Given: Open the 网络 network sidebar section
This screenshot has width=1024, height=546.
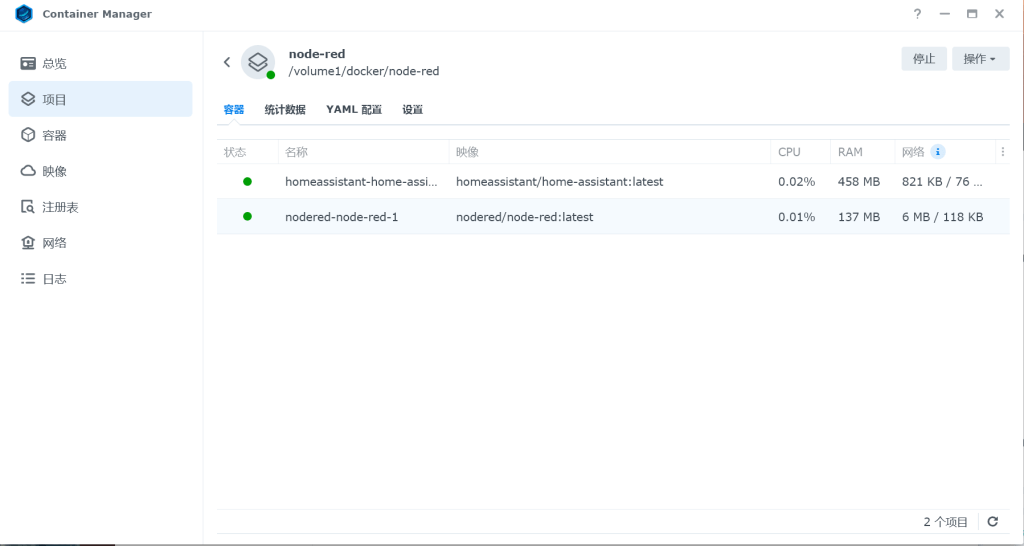Looking at the screenshot, I should click(x=101, y=243).
